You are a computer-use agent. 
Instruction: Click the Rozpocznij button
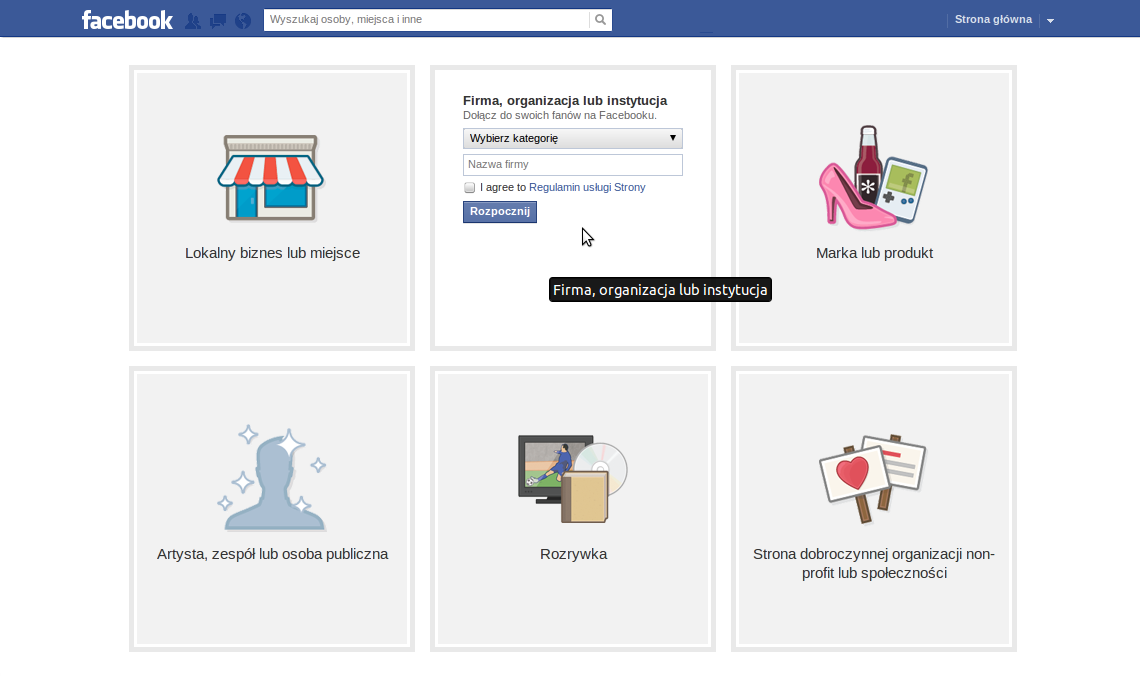[500, 211]
